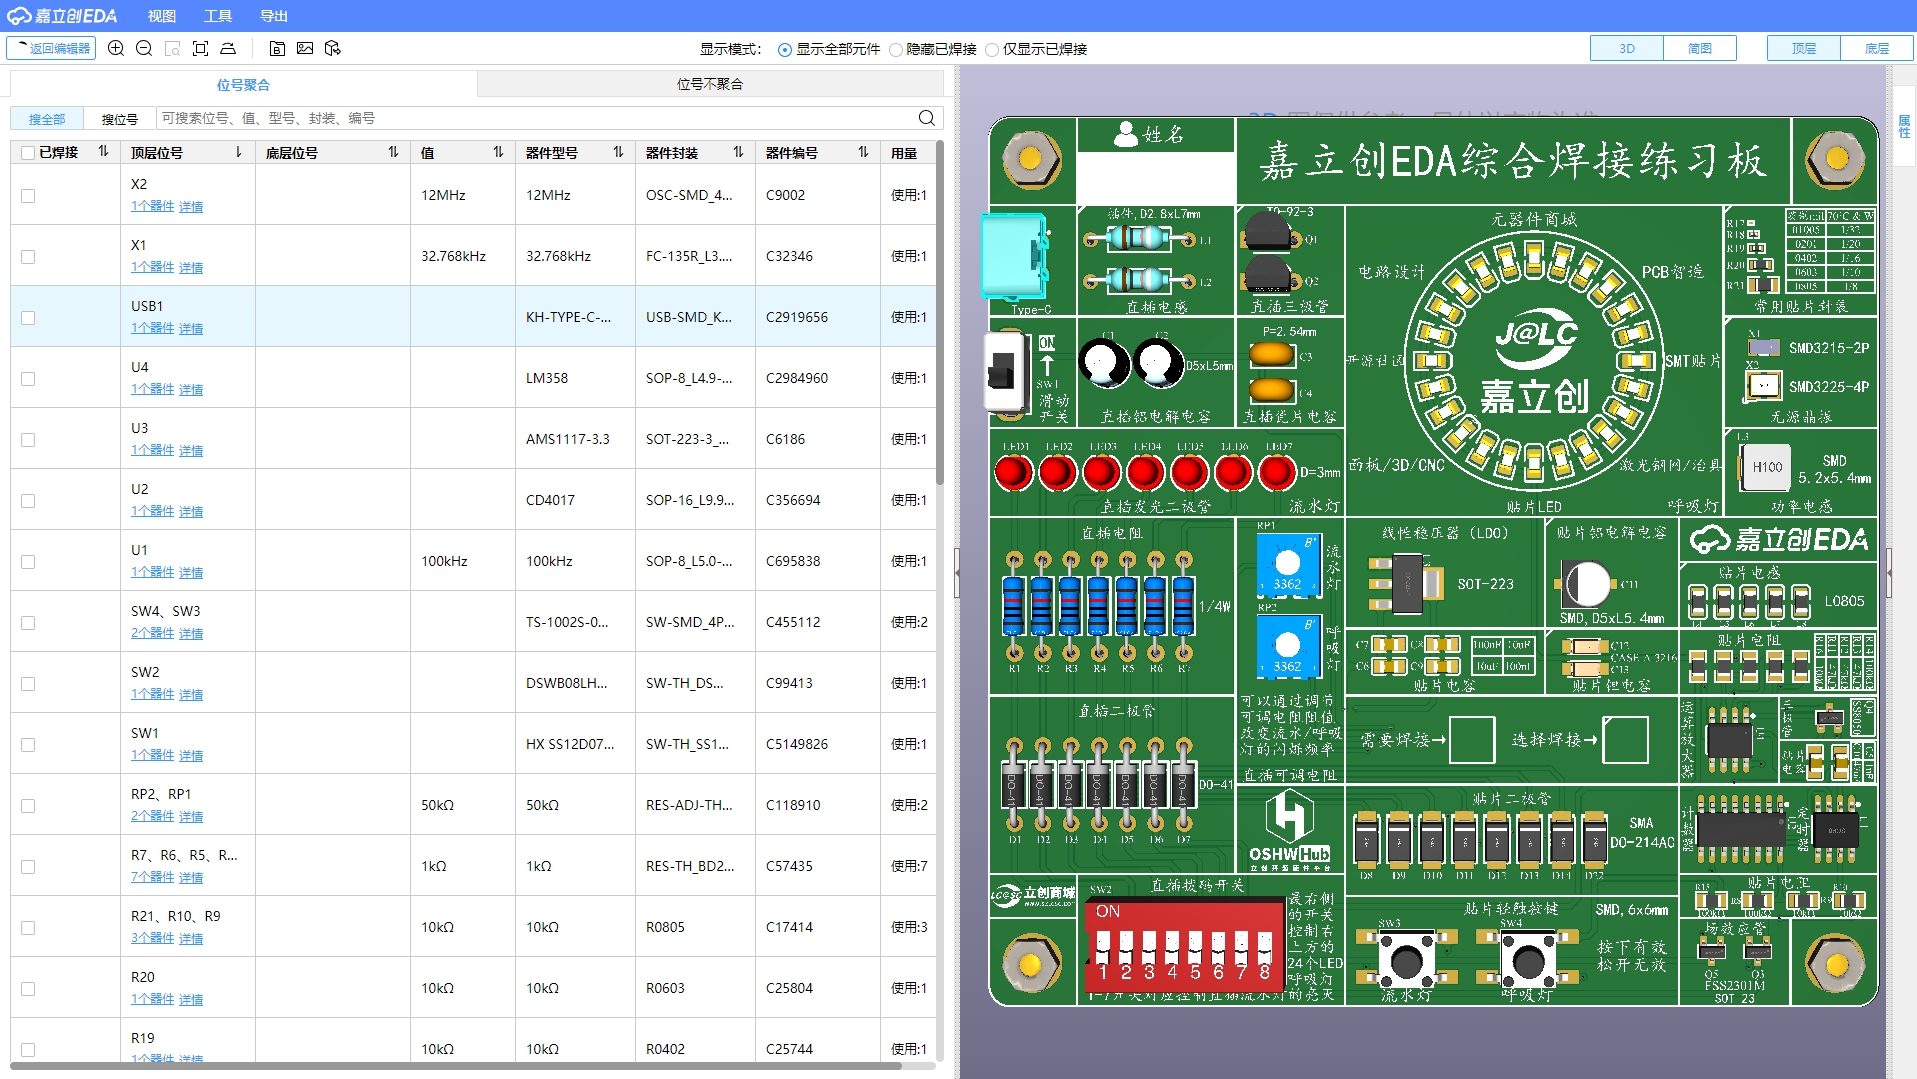Click the 返回编辑器 button
The height and width of the screenshot is (1079, 1917).
pos(51,48)
